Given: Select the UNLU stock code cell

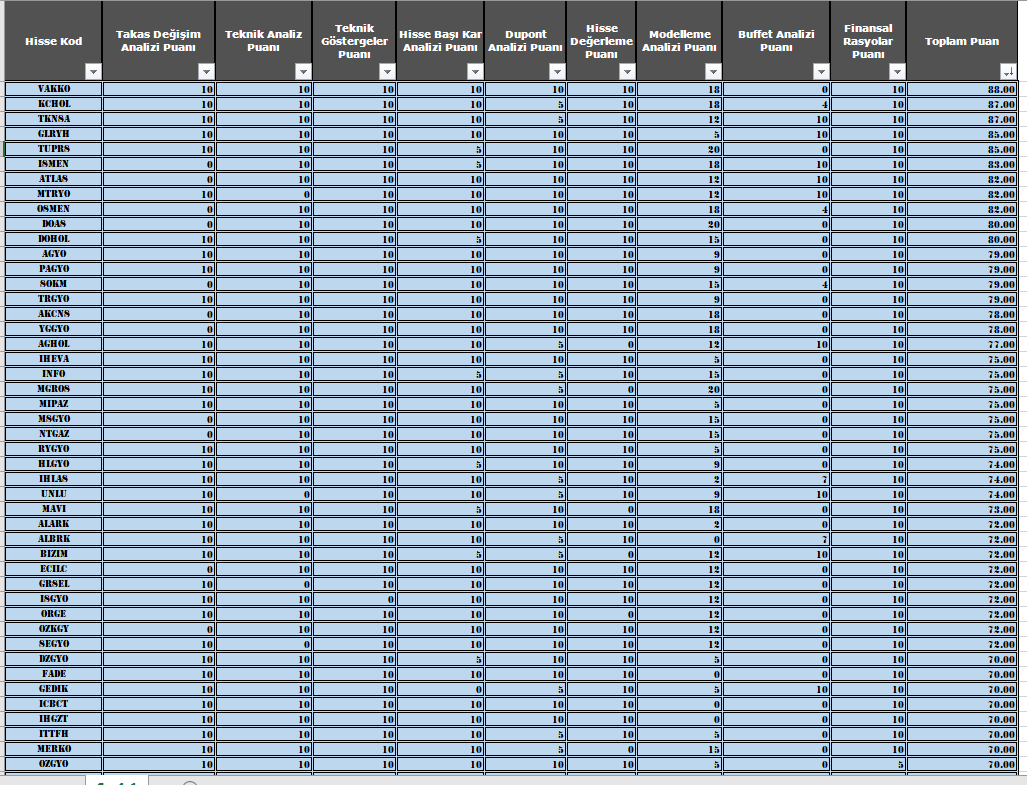Looking at the screenshot, I should click(54, 494).
